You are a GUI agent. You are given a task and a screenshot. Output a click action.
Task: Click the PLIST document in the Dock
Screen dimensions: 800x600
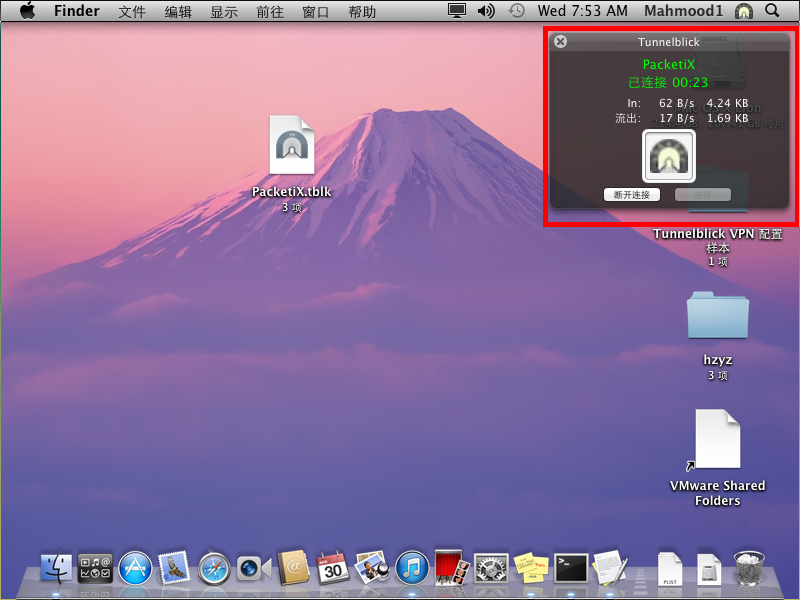669,569
